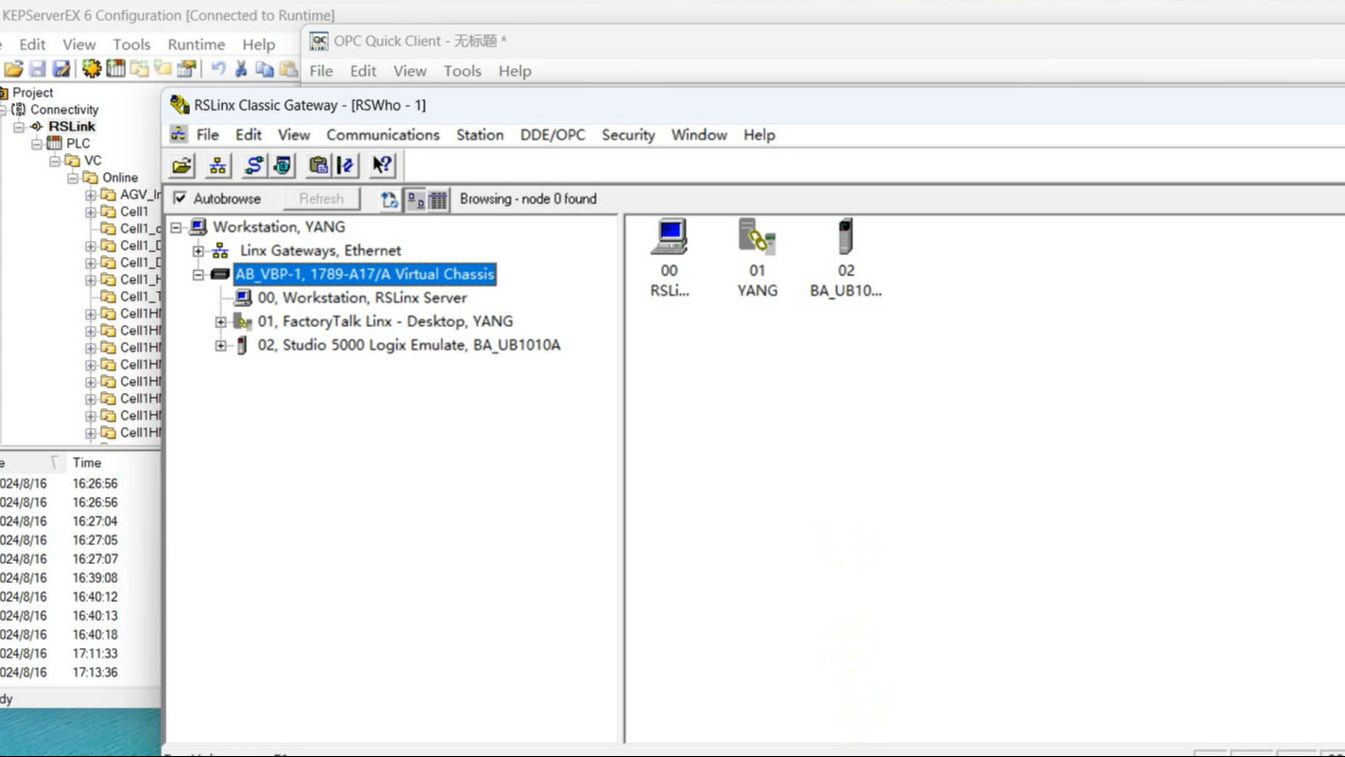Click the blue S-shaped toolbar icon in RSLinx
The height and width of the screenshot is (757, 1345).
[x=254, y=166]
